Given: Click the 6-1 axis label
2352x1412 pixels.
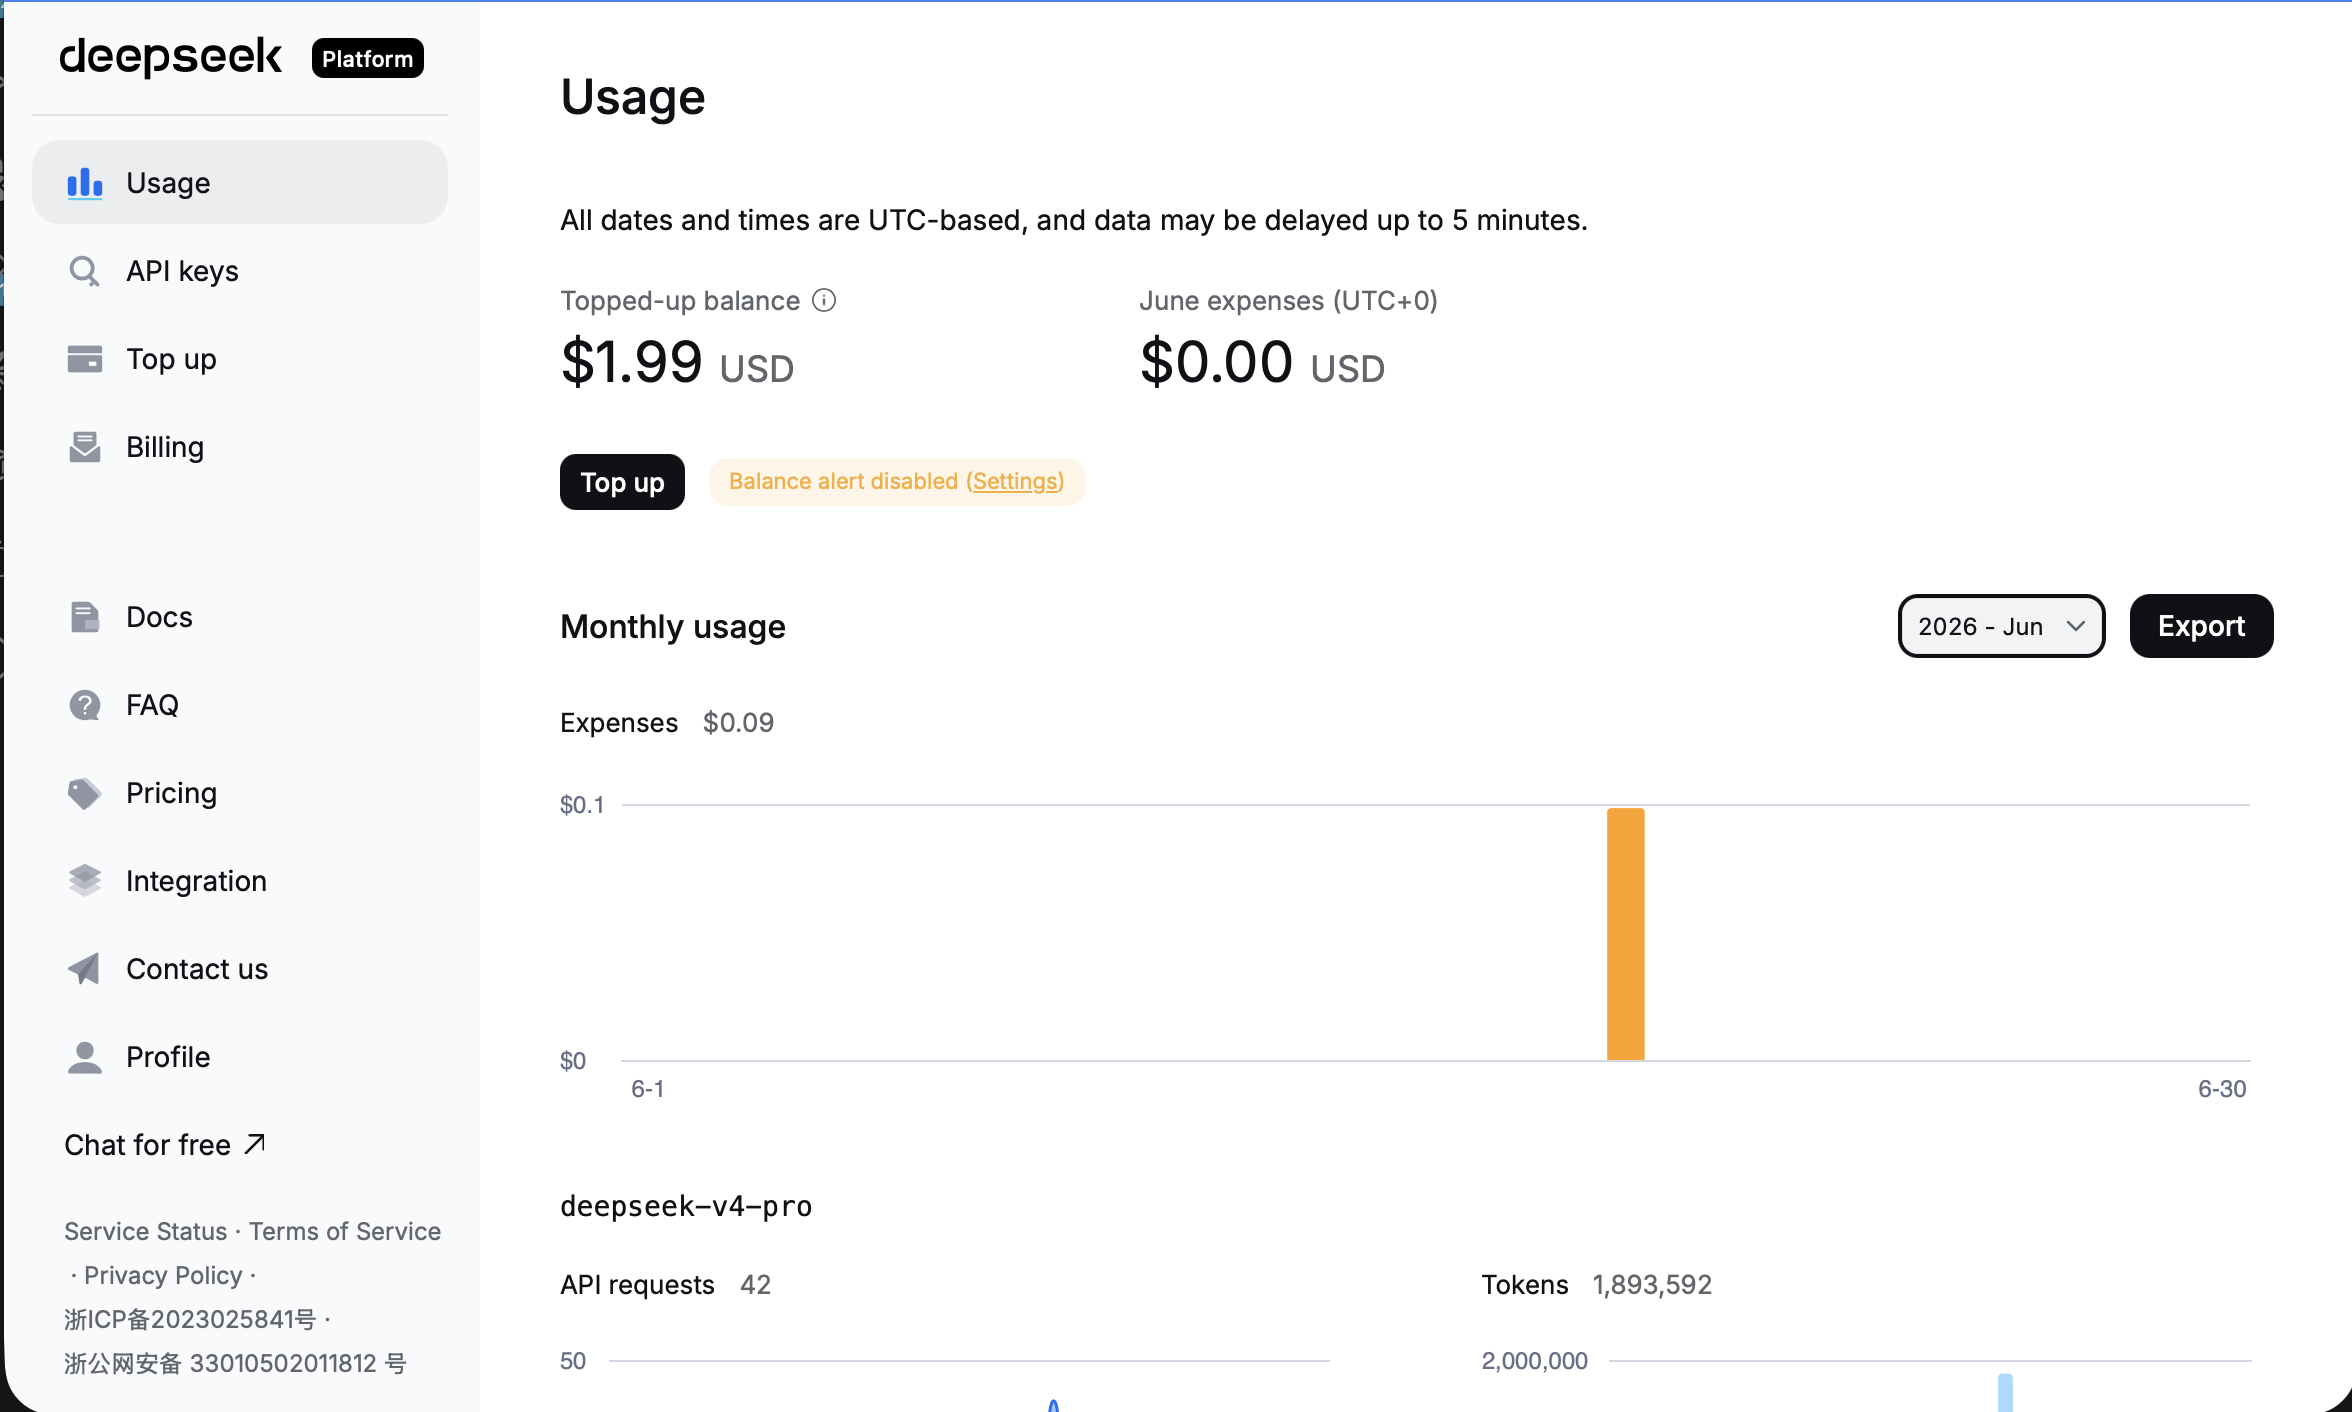Looking at the screenshot, I should tap(648, 1089).
